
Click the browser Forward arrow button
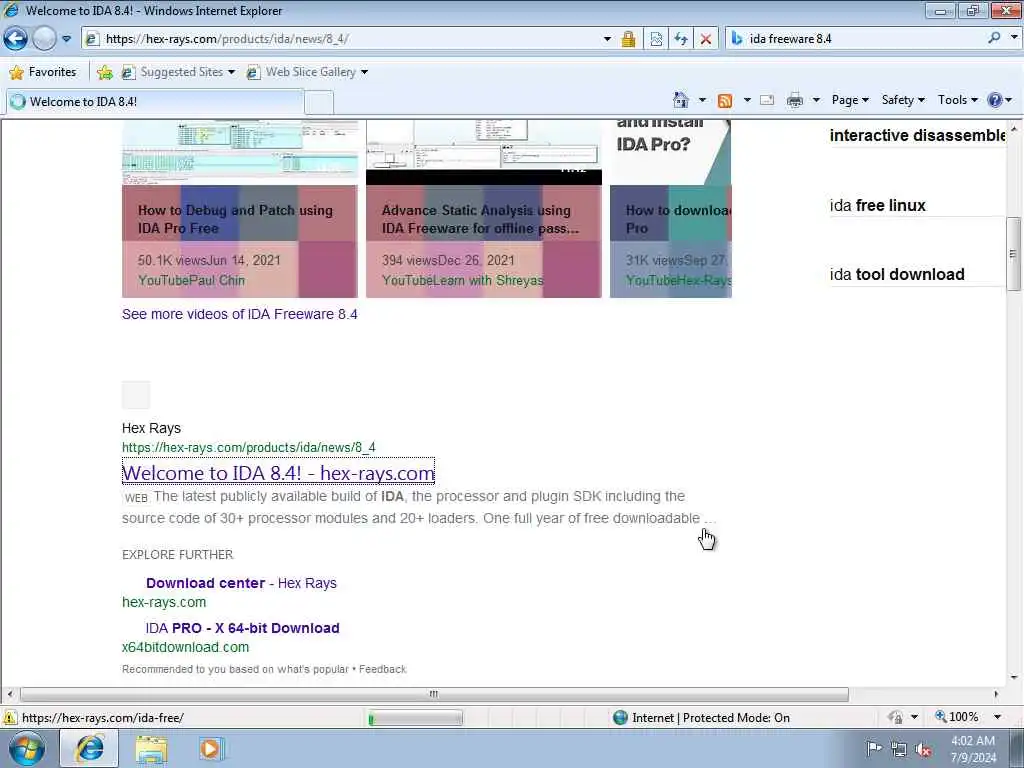point(44,39)
